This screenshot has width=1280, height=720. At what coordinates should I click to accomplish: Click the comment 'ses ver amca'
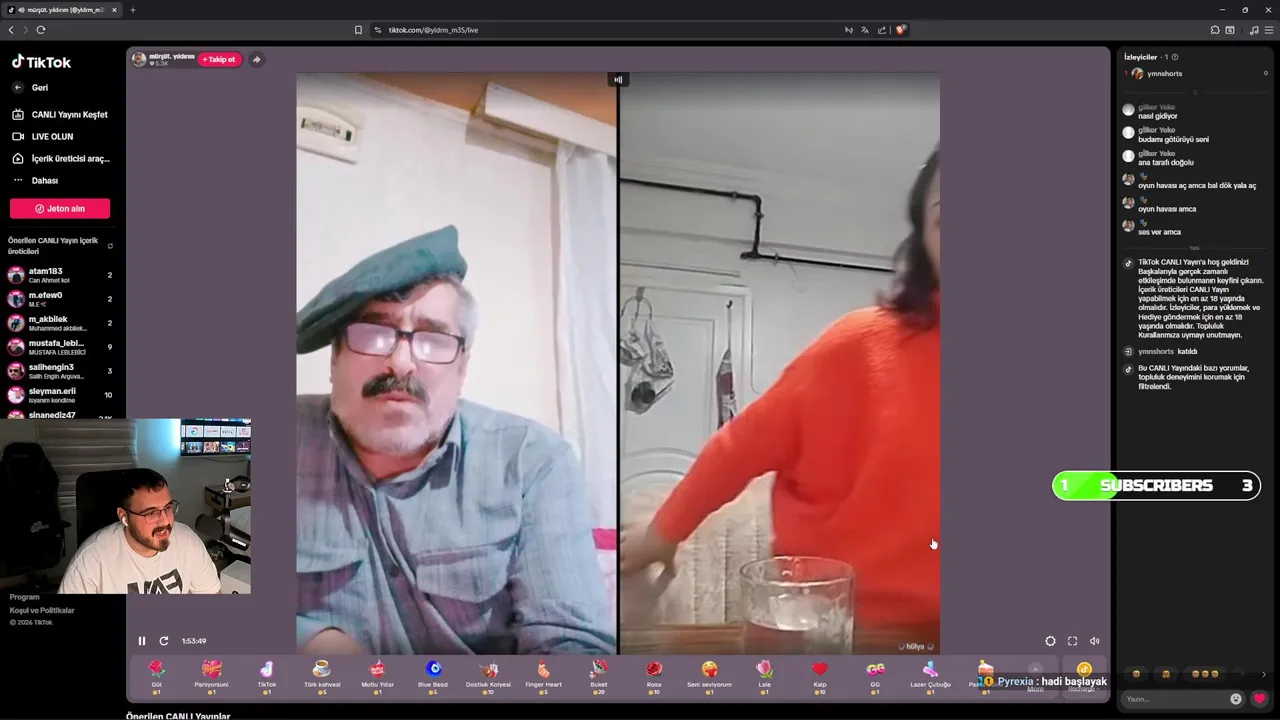click(1159, 232)
